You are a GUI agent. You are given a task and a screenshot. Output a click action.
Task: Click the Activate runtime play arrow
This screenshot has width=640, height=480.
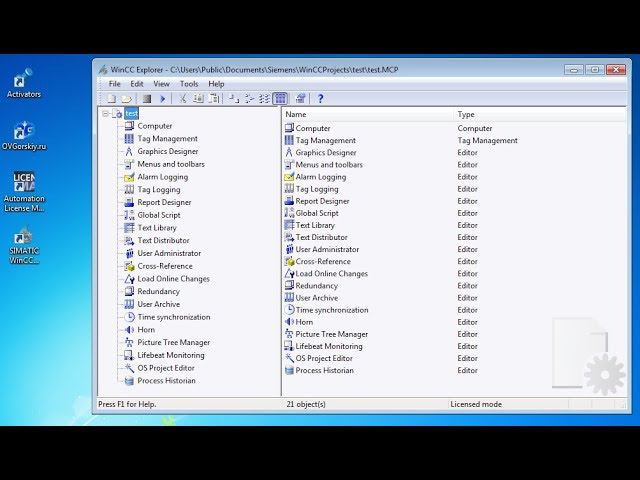click(162, 98)
